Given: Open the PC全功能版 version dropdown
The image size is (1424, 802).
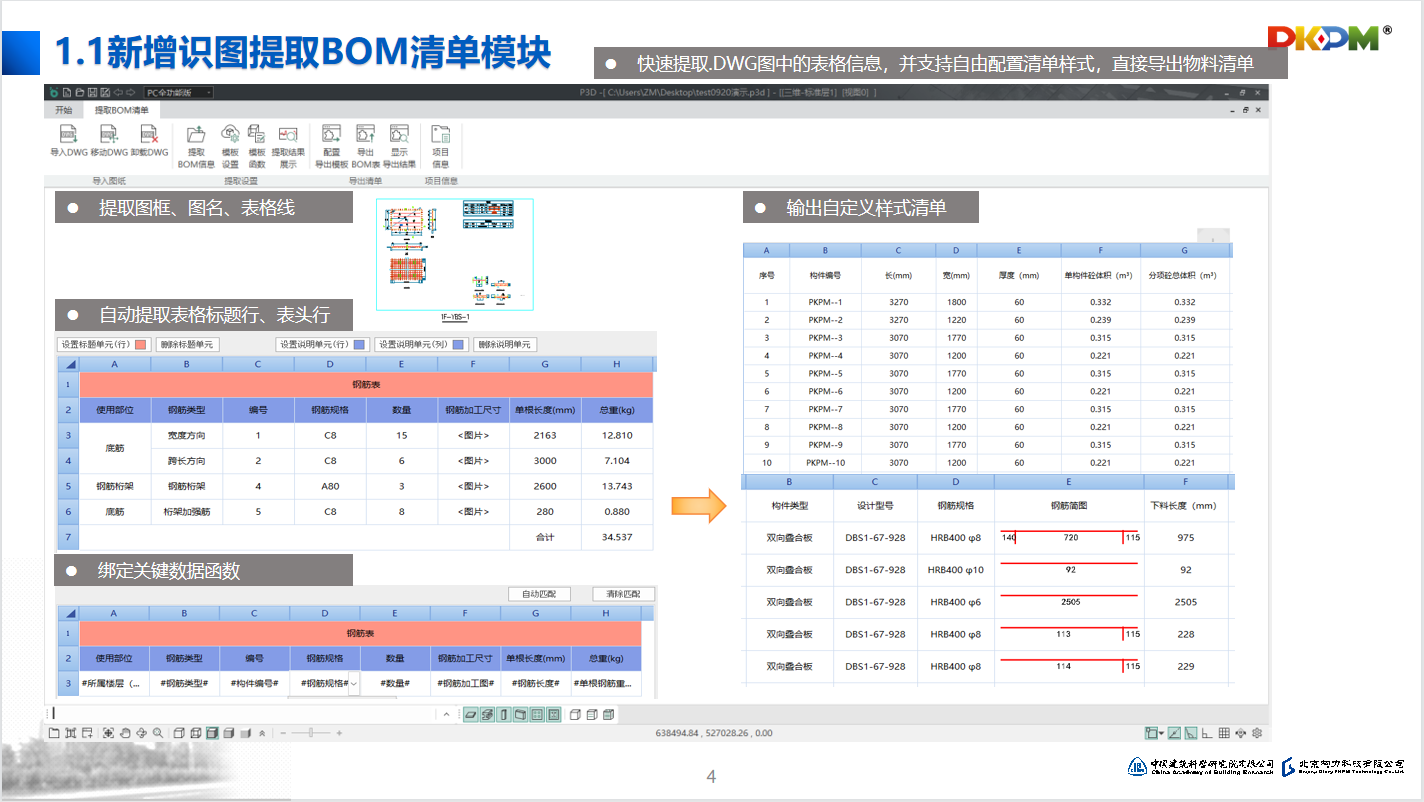Looking at the screenshot, I should (x=179, y=92).
